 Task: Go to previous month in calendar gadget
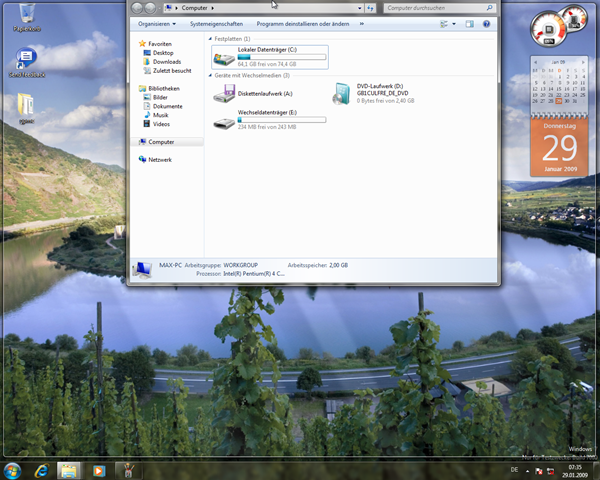pos(535,62)
